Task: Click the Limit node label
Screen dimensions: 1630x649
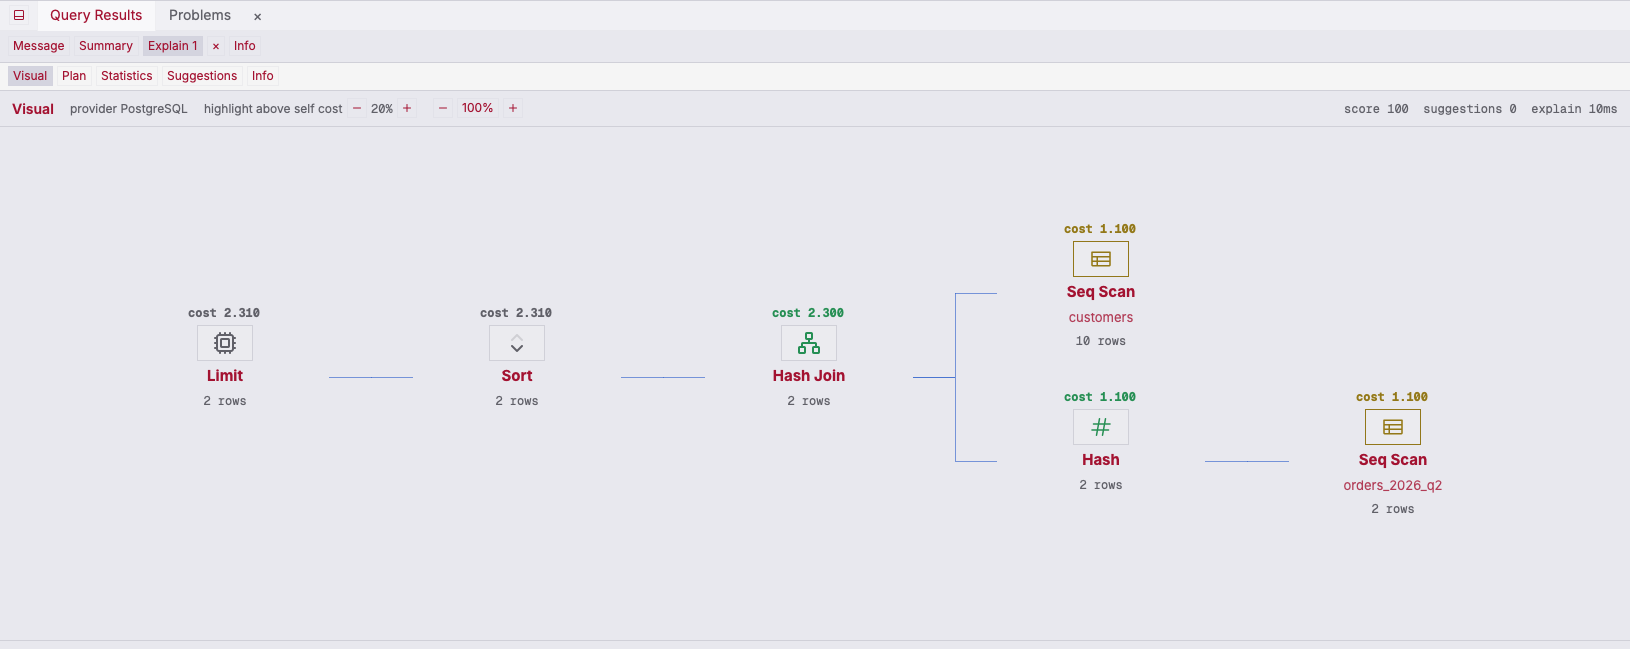Action: (x=225, y=376)
